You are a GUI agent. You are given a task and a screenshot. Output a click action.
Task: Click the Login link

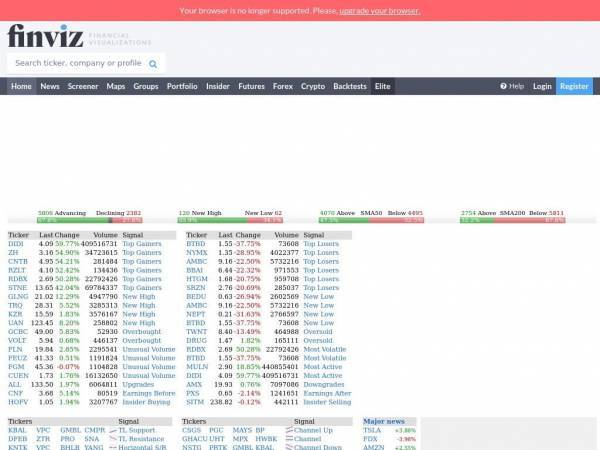pos(542,86)
